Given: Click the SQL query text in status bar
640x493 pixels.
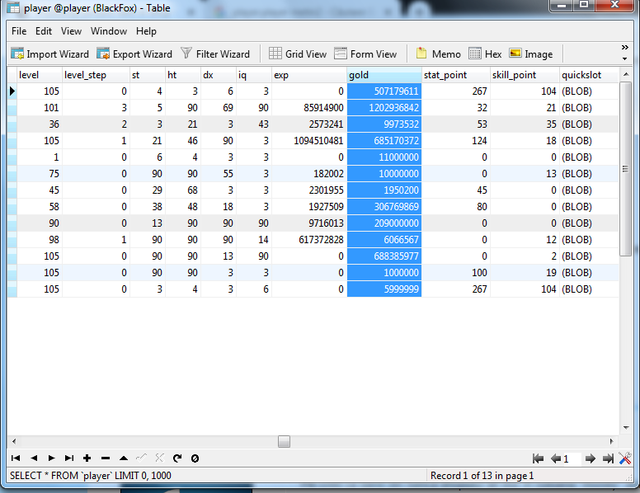Looking at the screenshot, I should coord(91,475).
